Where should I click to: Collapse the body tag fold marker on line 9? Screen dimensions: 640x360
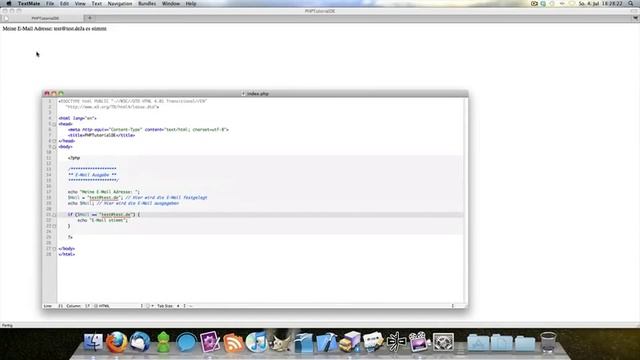coord(54,147)
